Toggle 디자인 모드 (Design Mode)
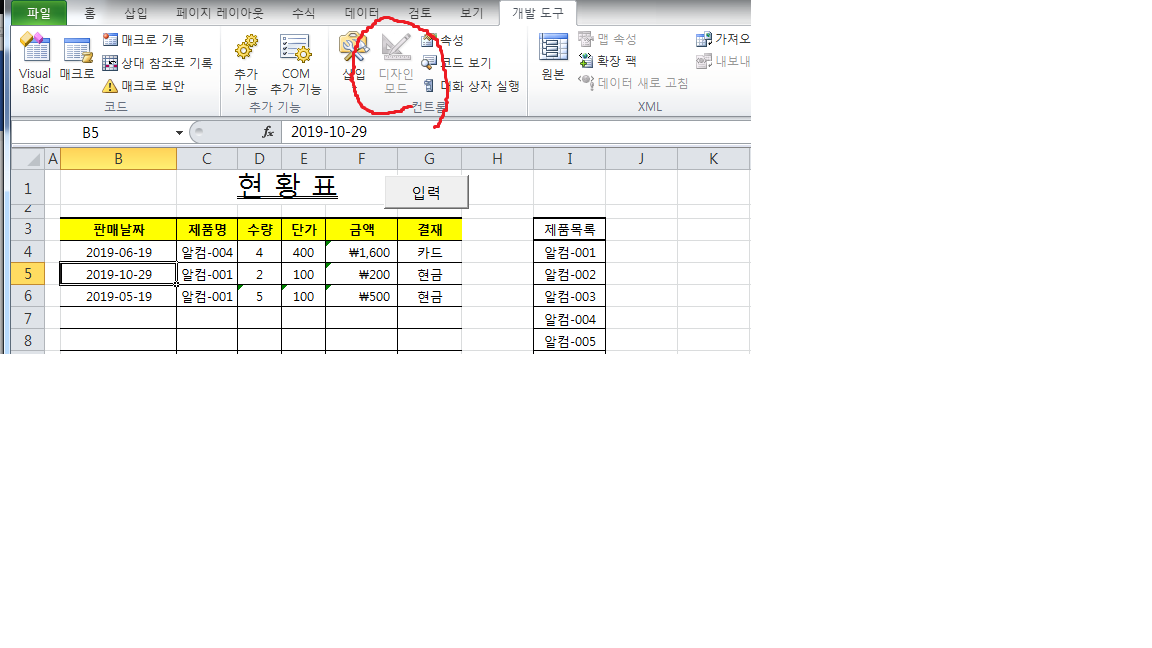The width and height of the screenshot is (1152, 648). (396, 62)
